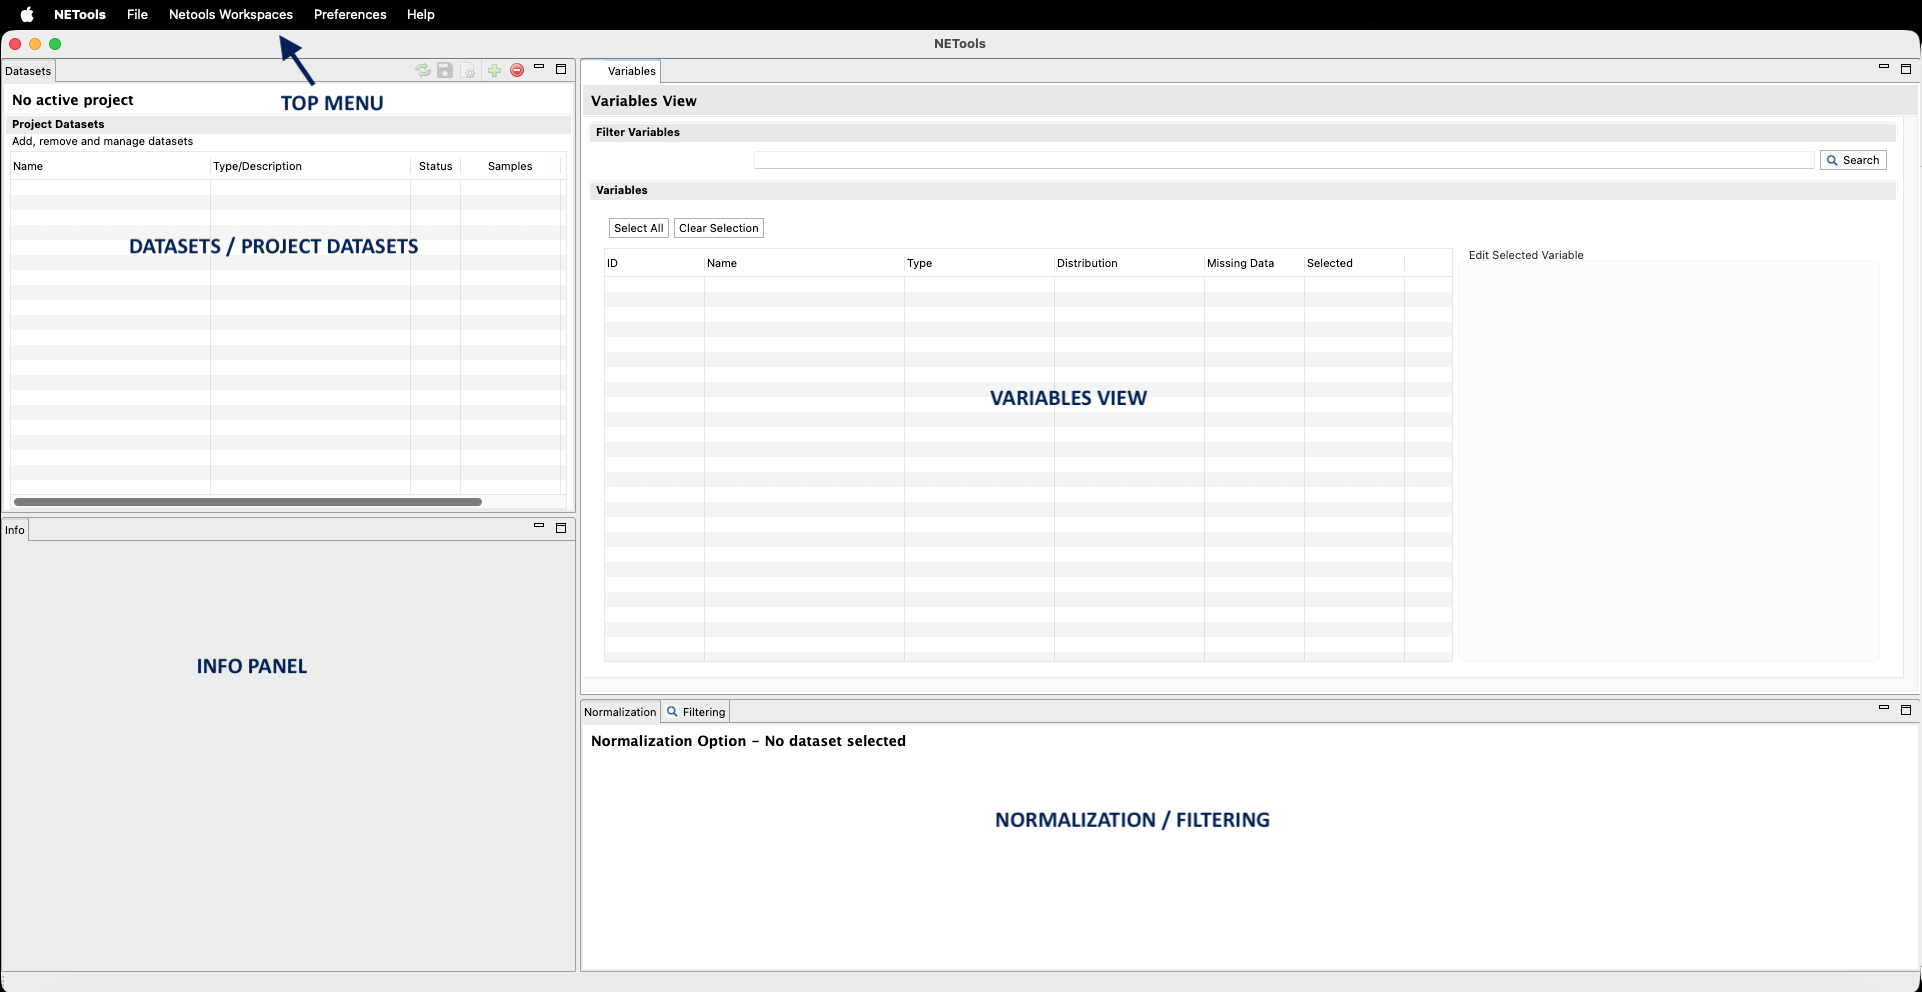
Task: Click the dataset settings file-gear icon
Action: click(x=468, y=70)
